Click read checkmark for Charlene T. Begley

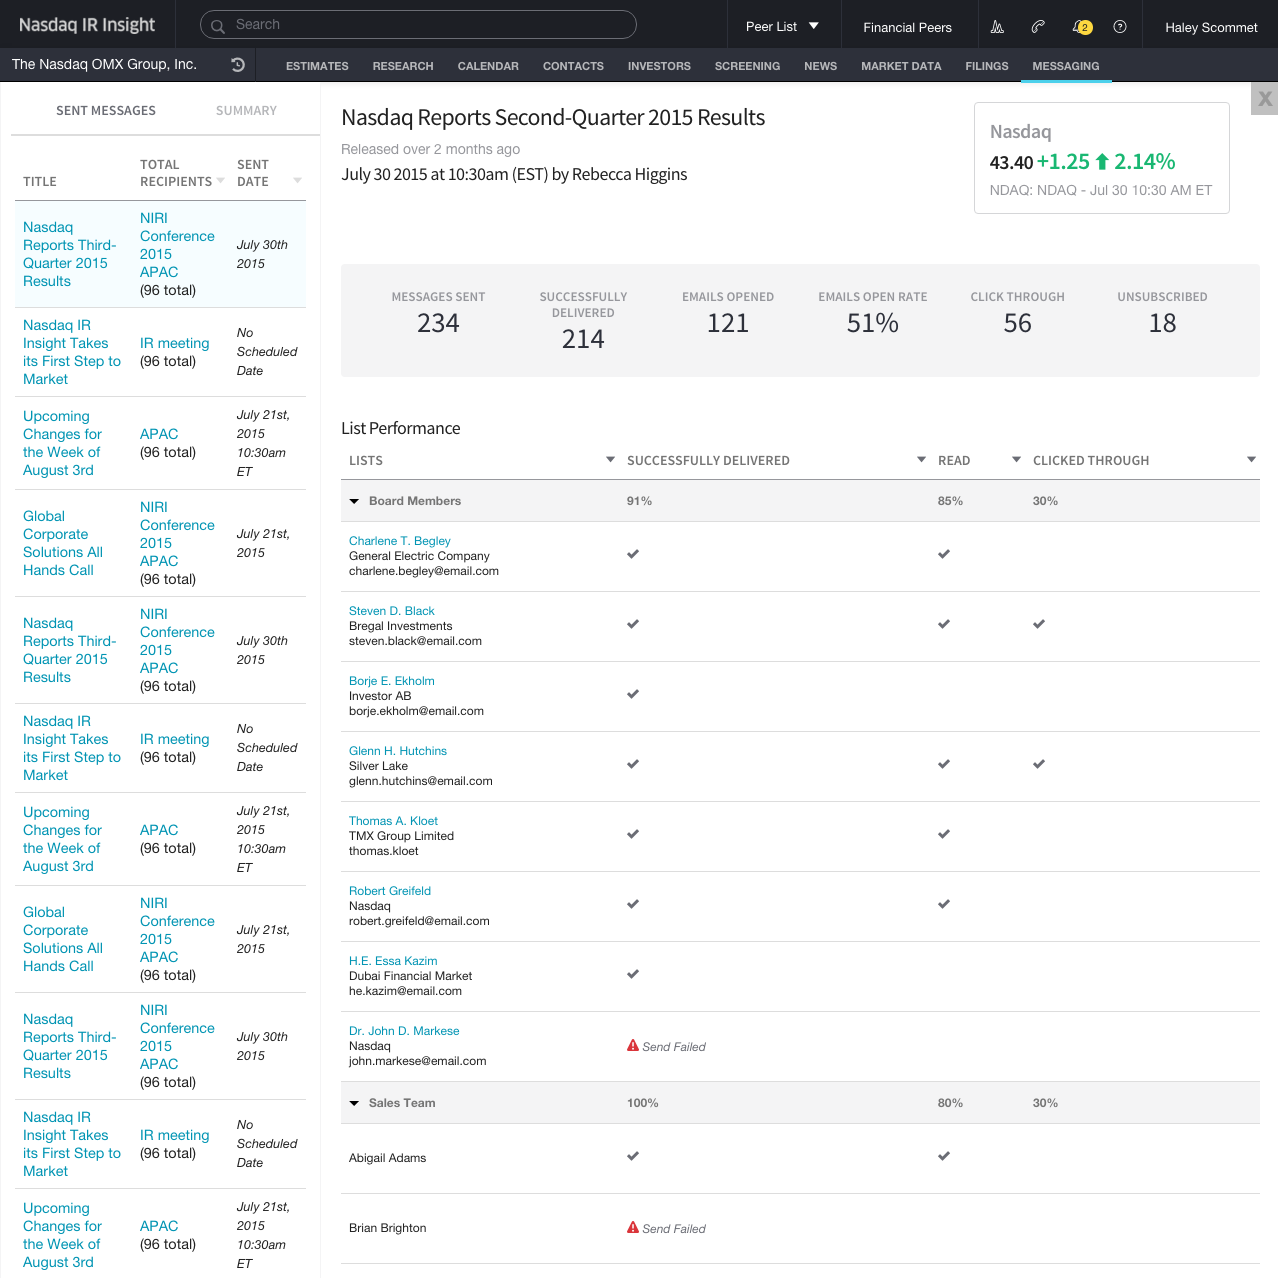click(944, 554)
